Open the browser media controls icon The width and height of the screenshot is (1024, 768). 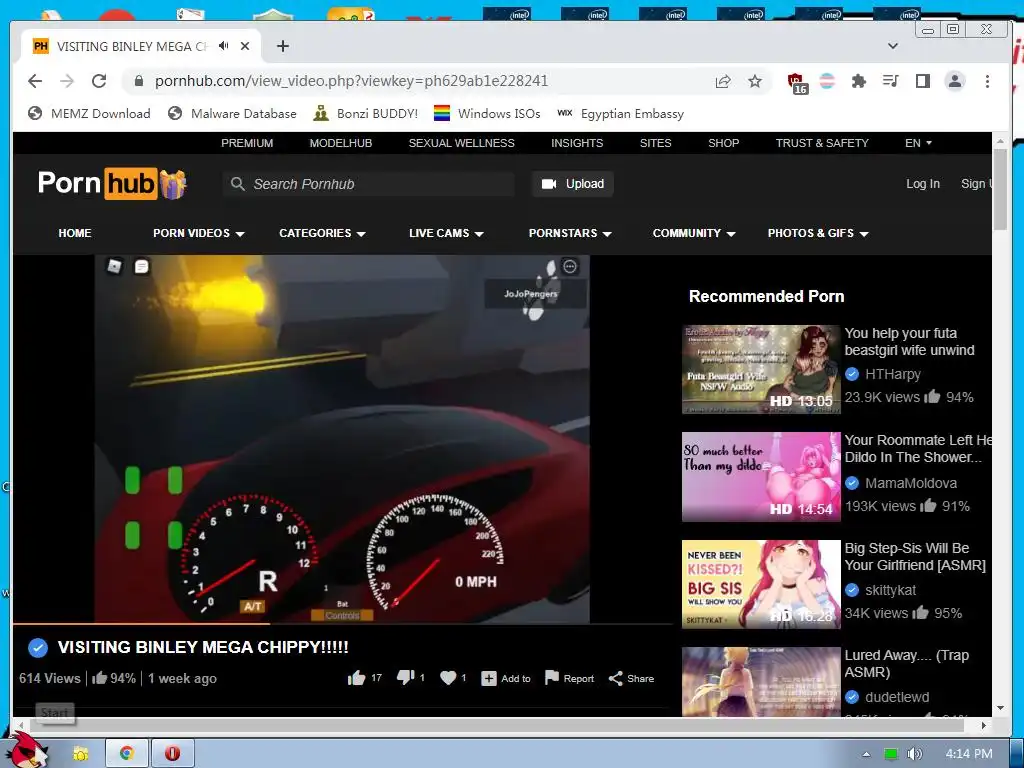tap(891, 81)
